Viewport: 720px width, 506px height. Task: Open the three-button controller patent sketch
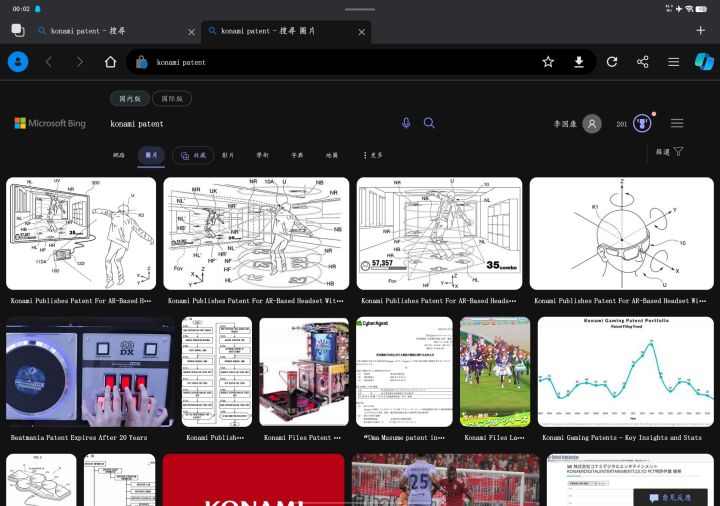click(x=41, y=480)
